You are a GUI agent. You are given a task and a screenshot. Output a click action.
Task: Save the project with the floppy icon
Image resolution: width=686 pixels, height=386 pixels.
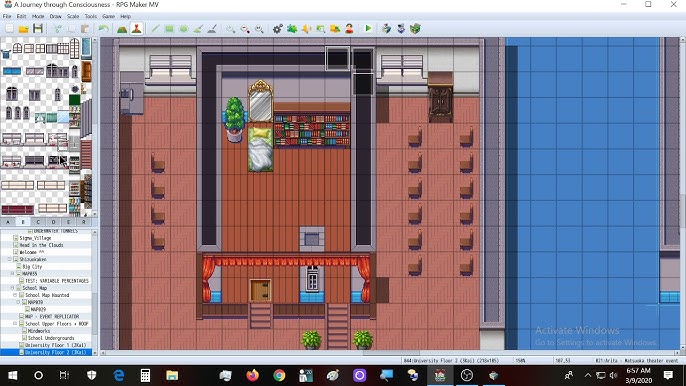38,29
